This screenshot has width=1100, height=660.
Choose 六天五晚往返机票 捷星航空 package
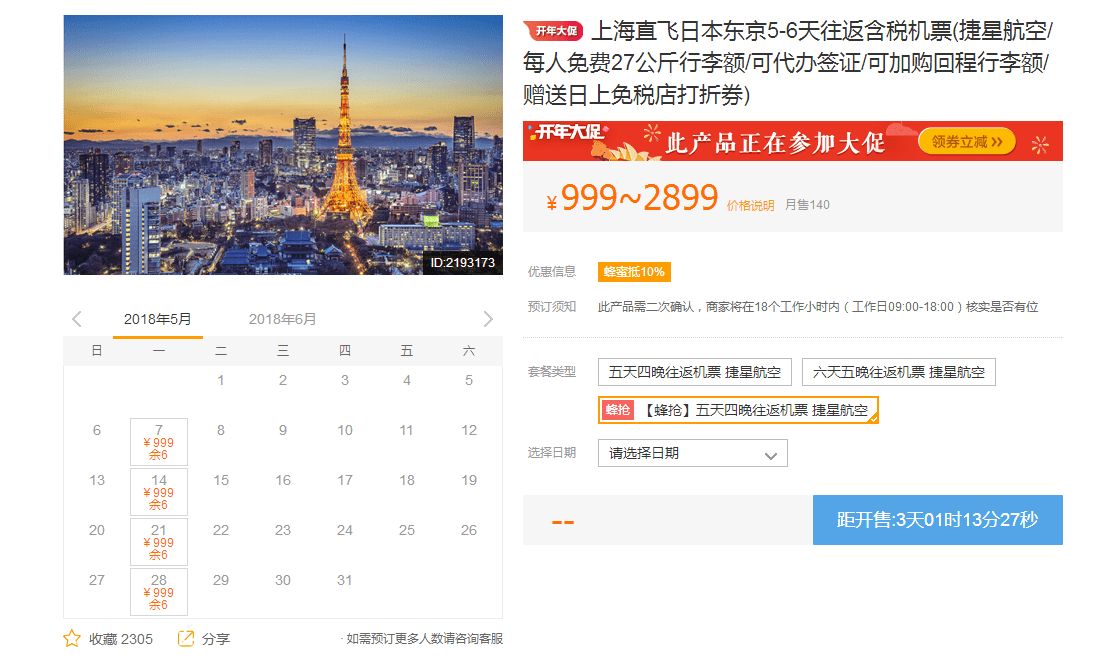[899, 372]
